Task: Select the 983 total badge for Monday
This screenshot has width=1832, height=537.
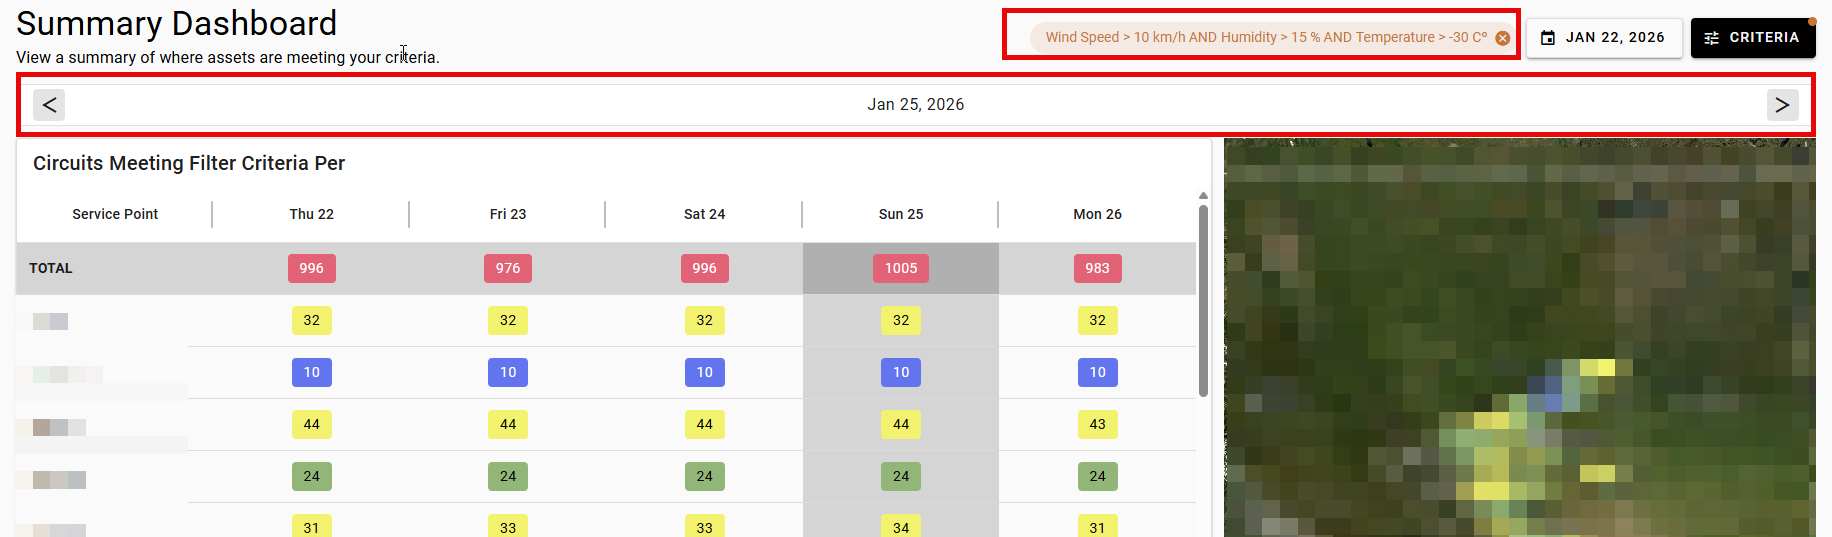Action: click(x=1097, y=268)
